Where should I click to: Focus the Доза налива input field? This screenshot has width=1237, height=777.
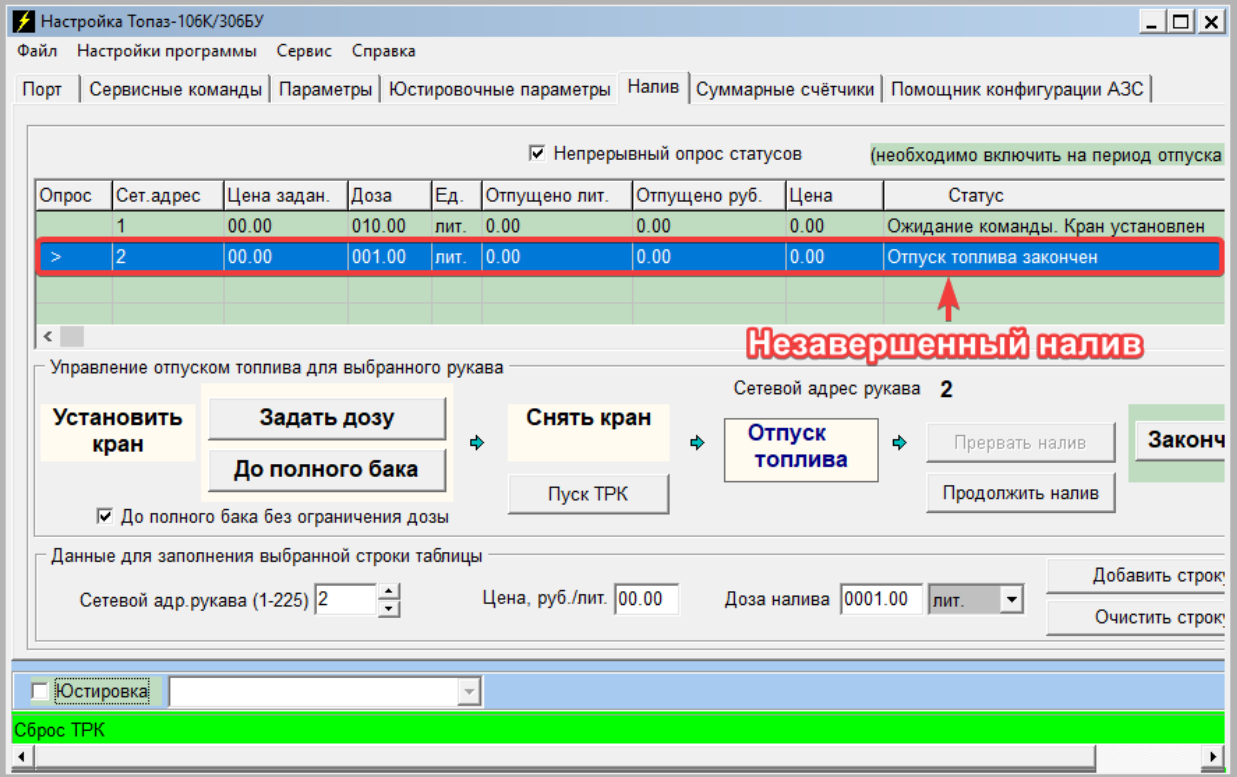click(883, 599)
